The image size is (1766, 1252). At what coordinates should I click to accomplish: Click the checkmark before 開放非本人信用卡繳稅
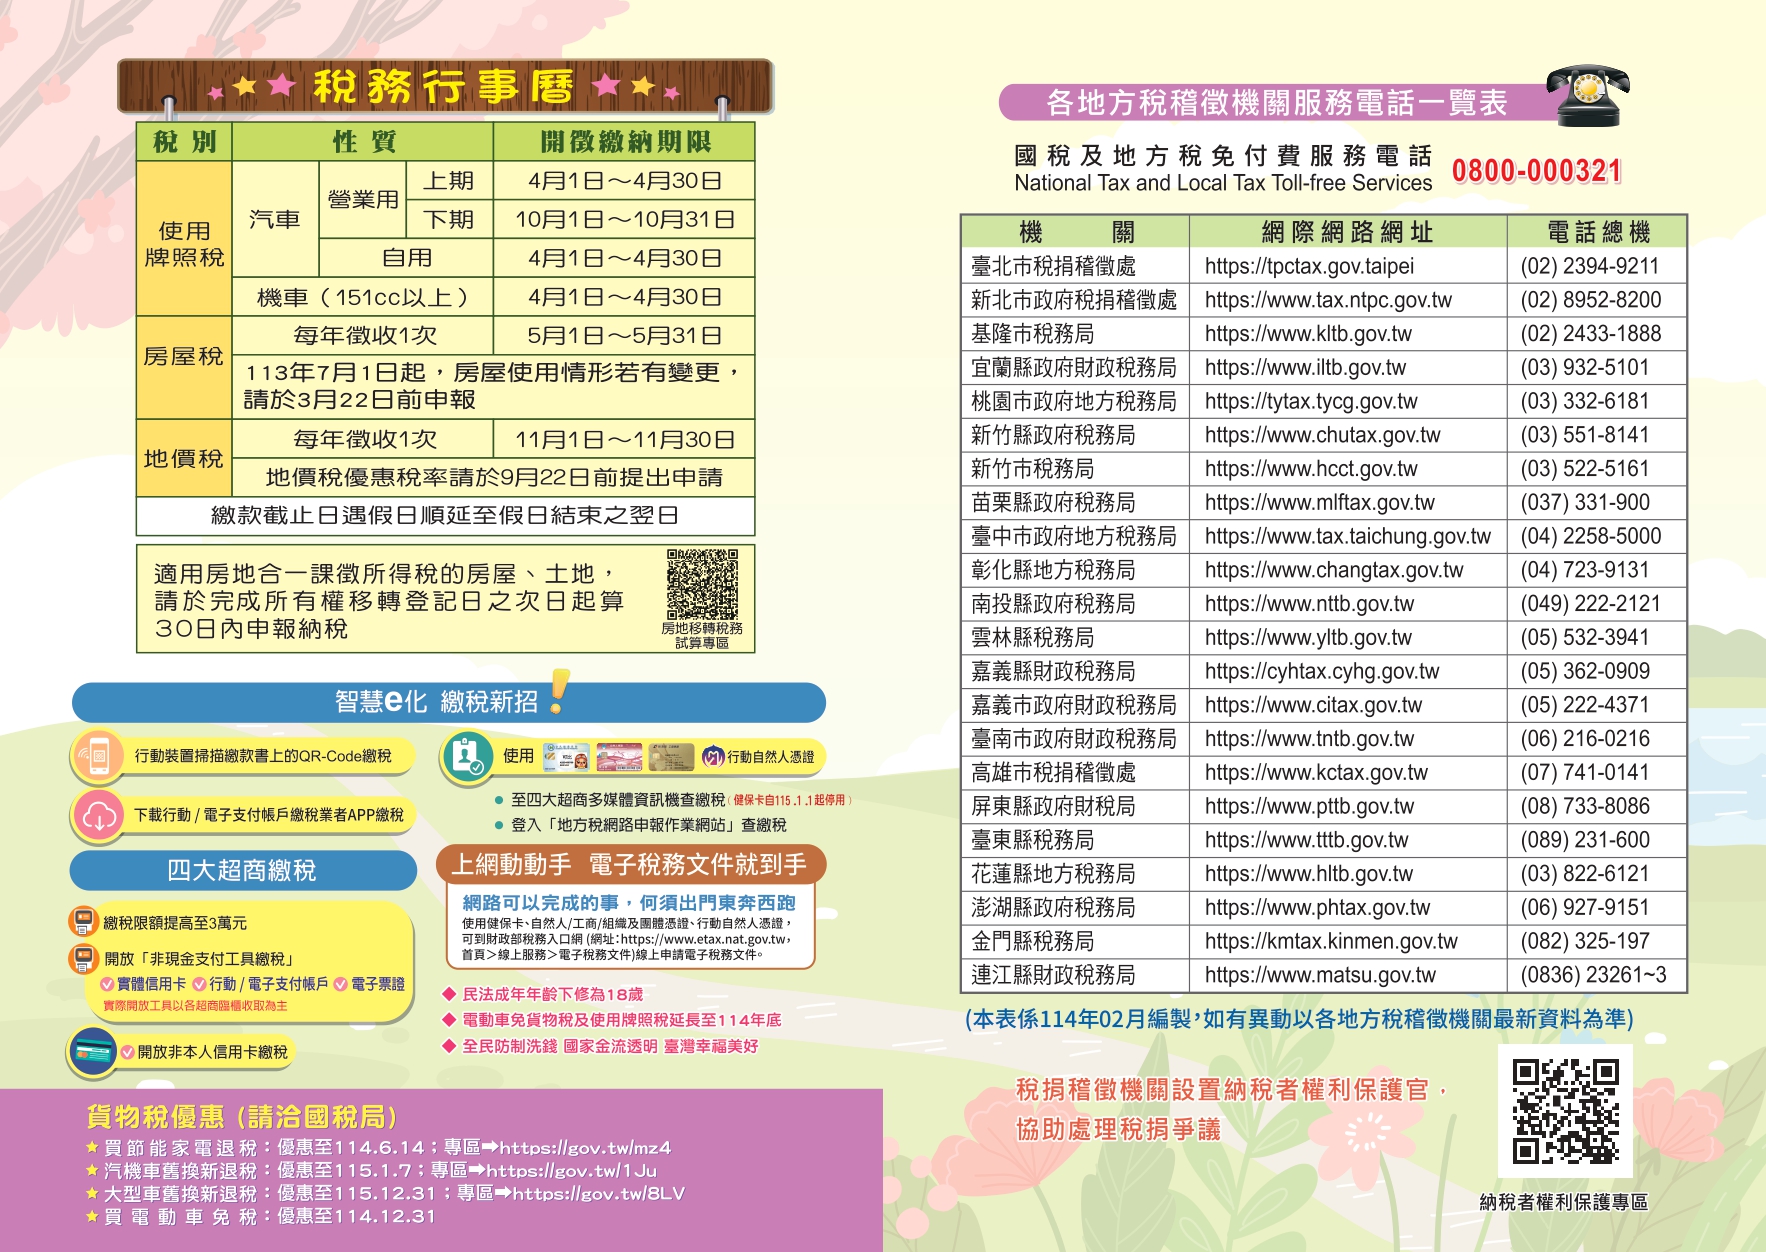click(x=127, y=1052)
